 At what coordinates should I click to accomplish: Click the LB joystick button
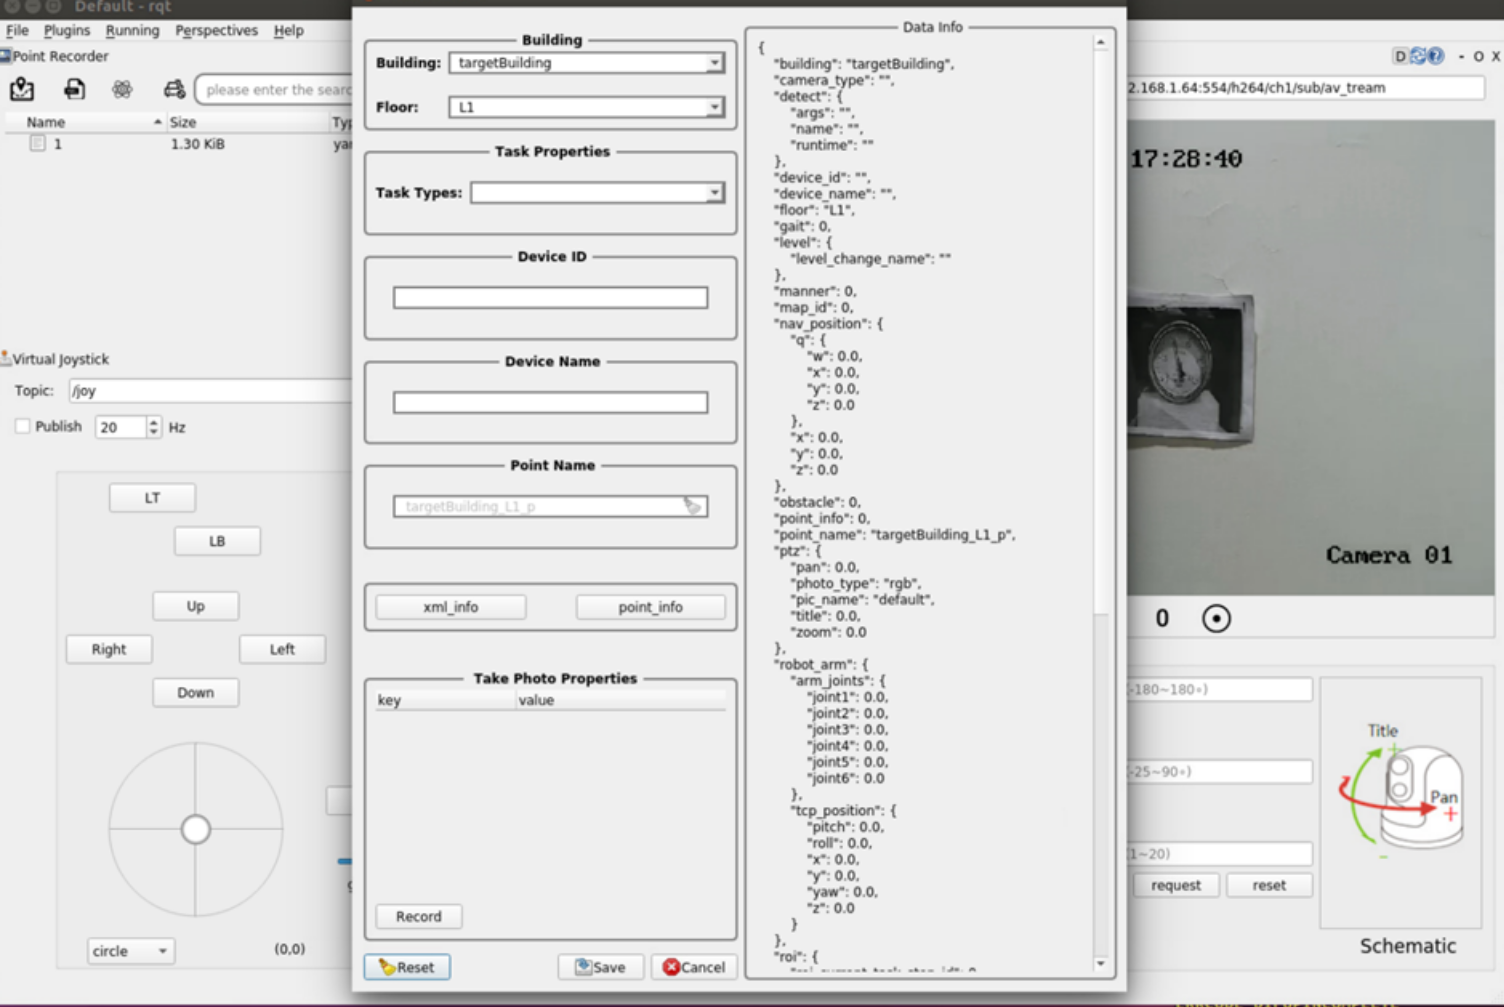pos(217,541)
